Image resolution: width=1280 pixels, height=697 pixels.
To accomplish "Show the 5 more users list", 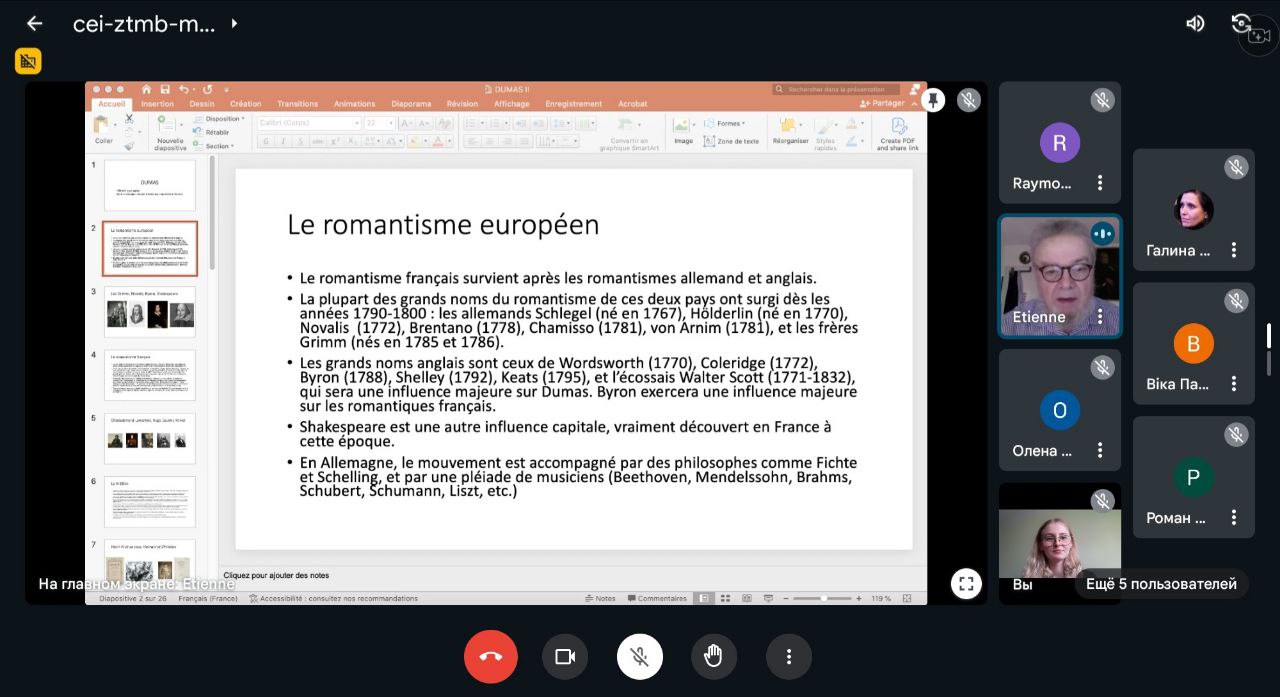I will click(1161, 584).
